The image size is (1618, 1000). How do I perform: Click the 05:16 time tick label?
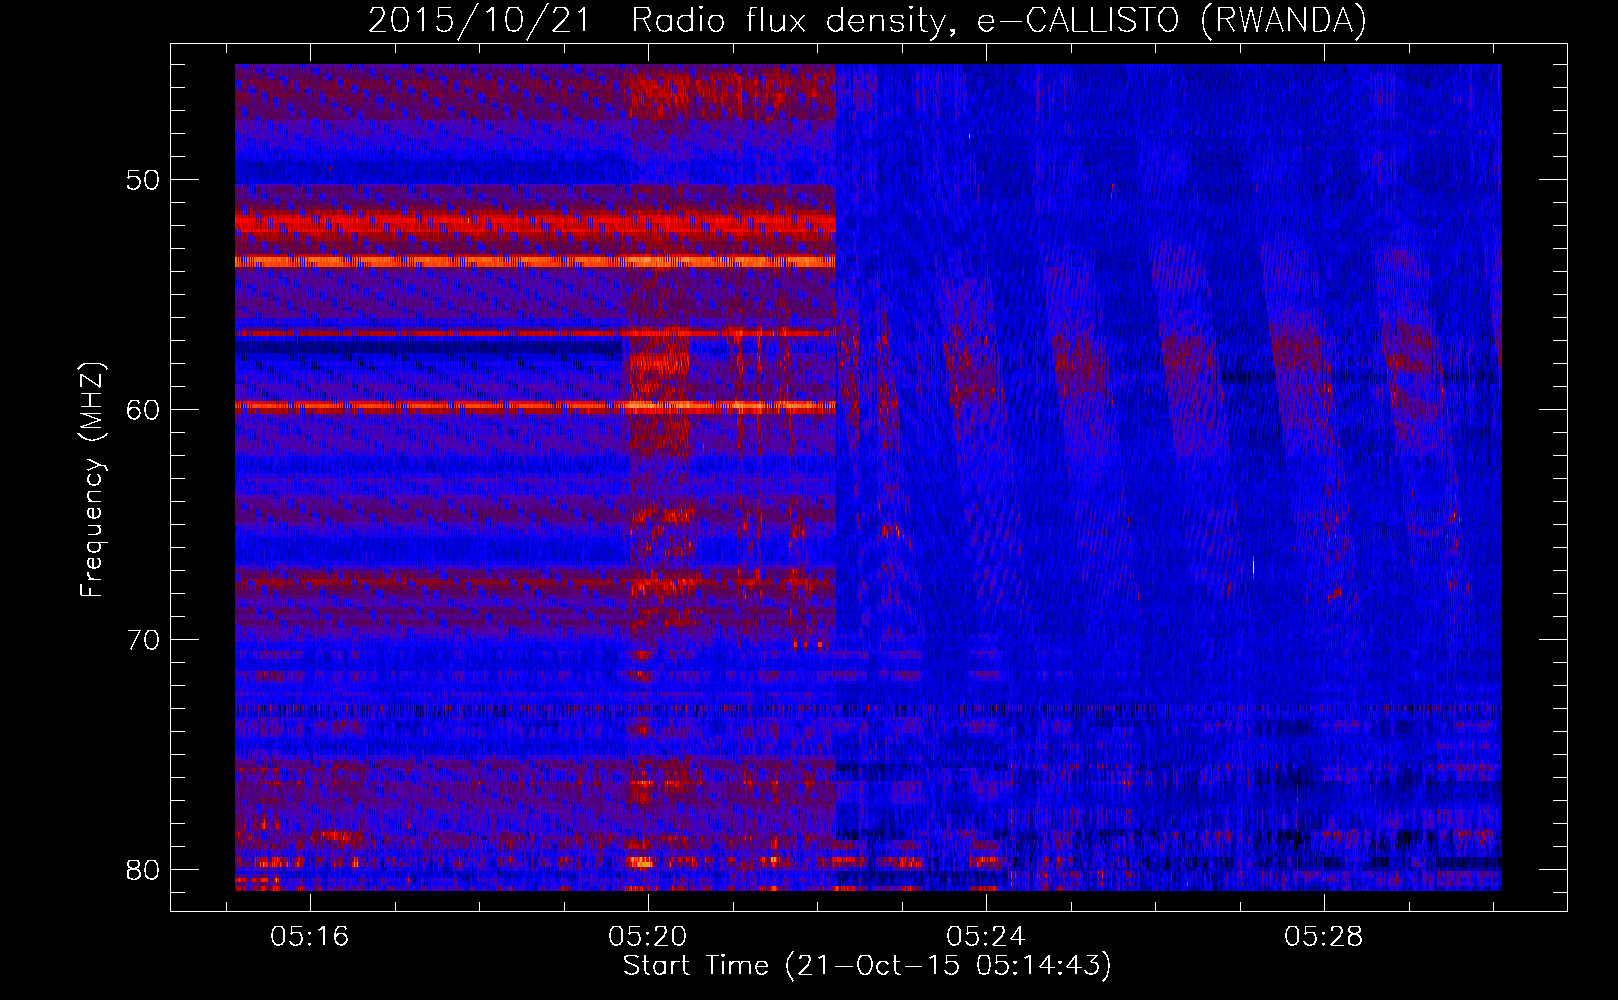(x=310, y=936)
